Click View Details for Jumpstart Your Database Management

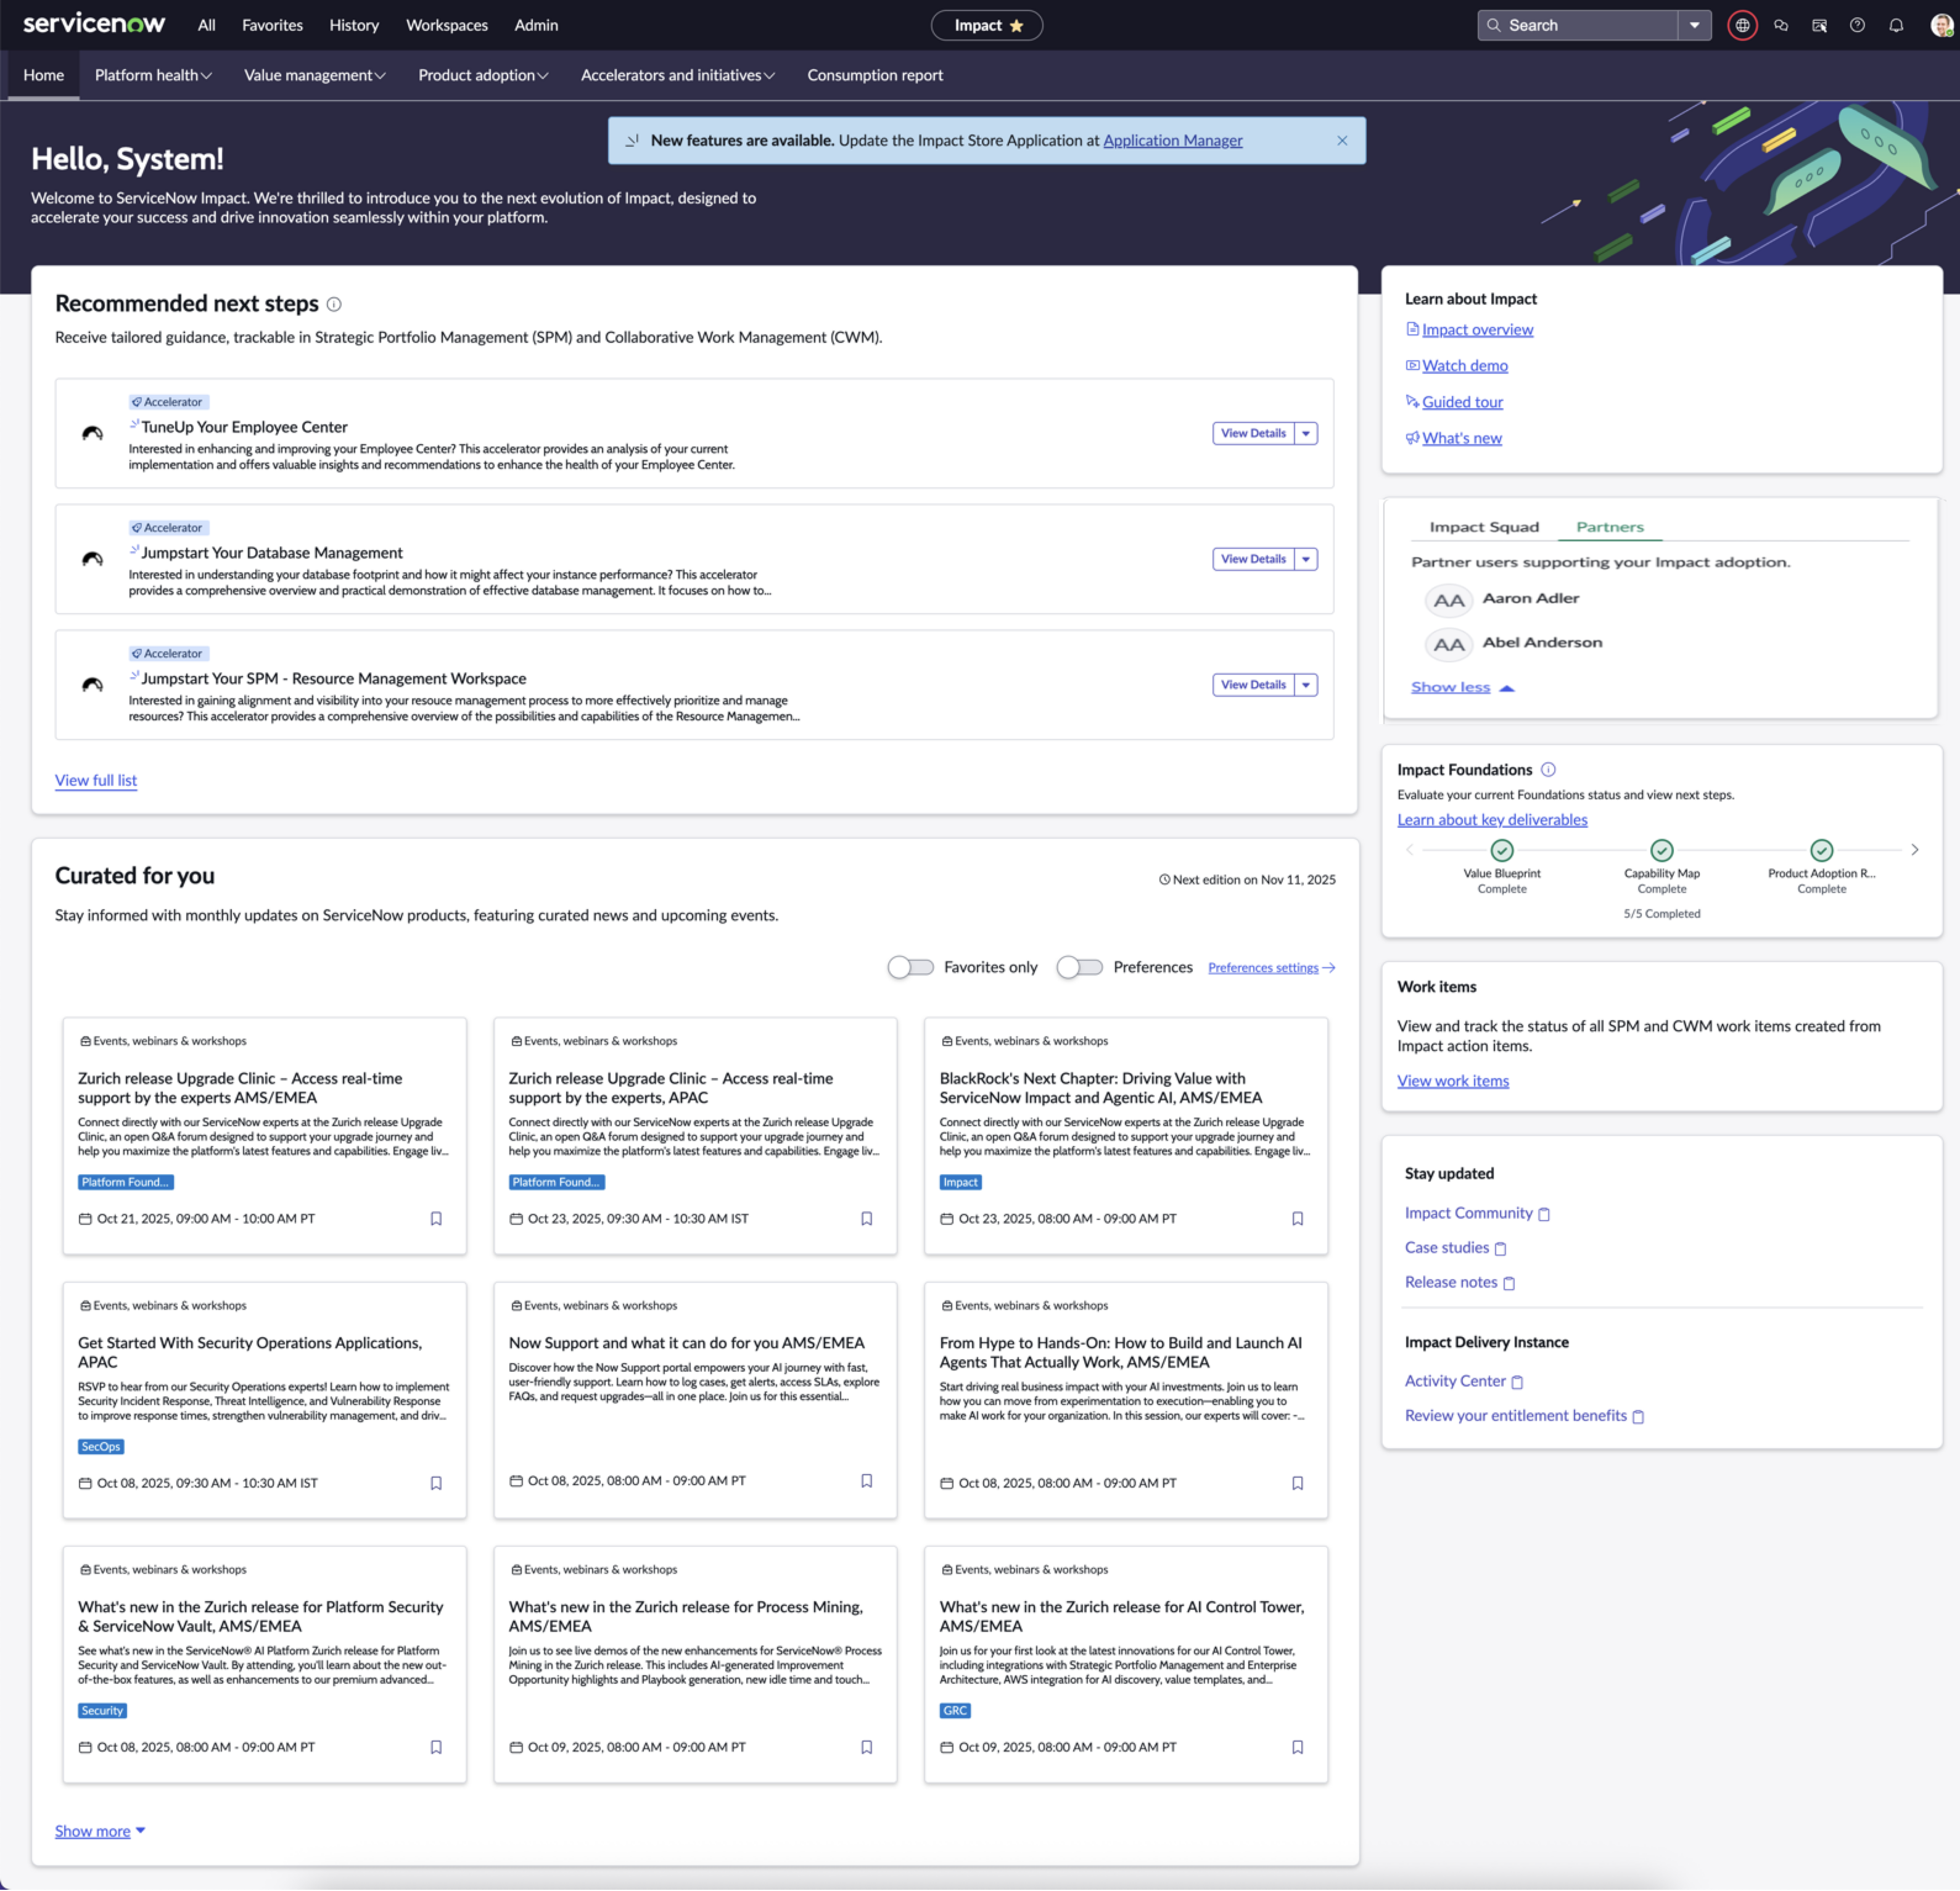click(1253, 559)
